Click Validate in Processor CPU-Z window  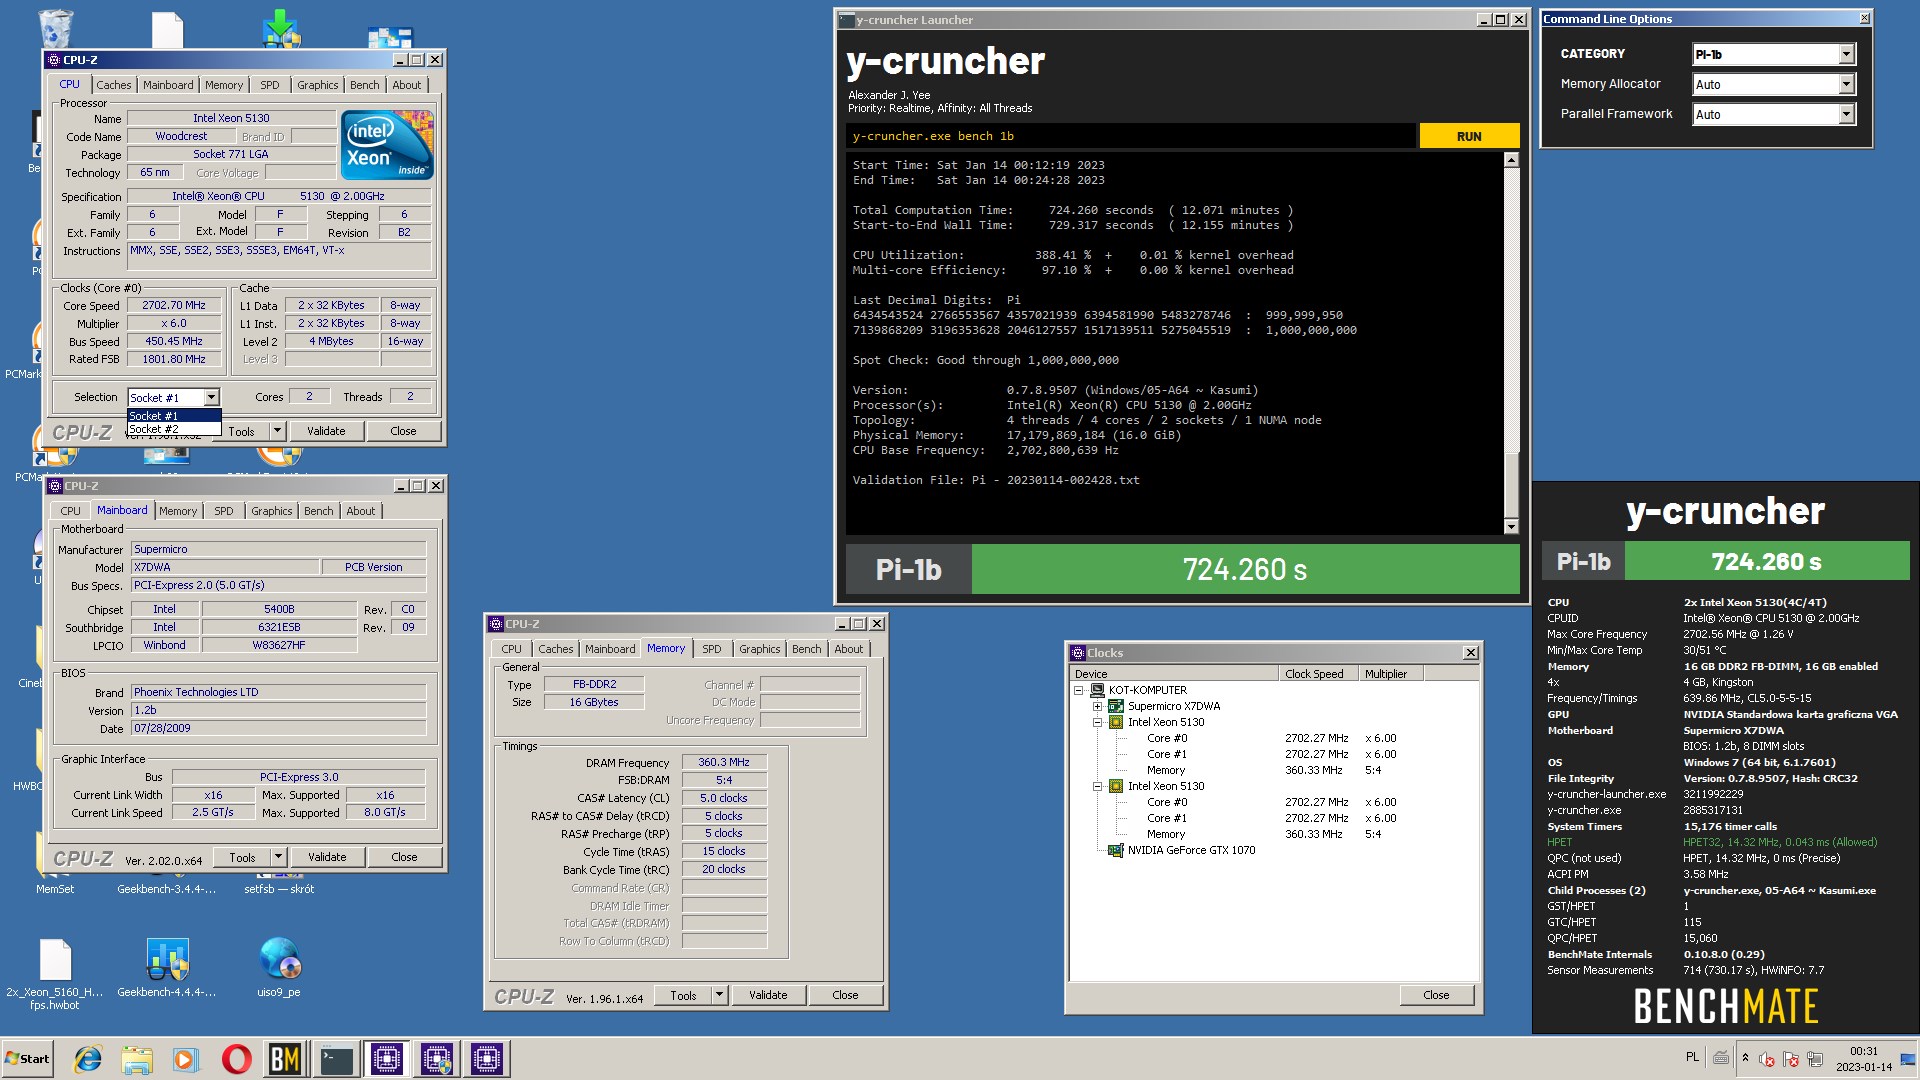pos(326,431)
